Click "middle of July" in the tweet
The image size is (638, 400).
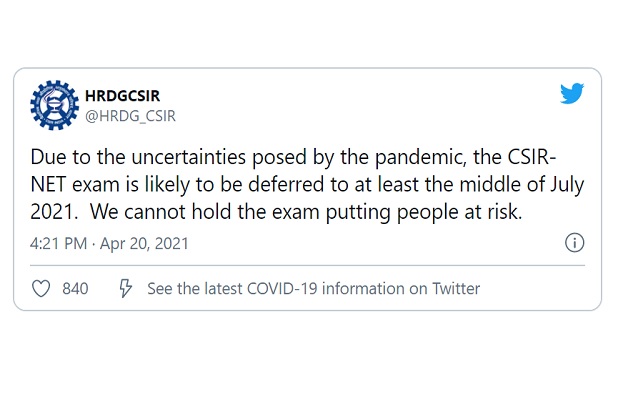click(533, 185)
